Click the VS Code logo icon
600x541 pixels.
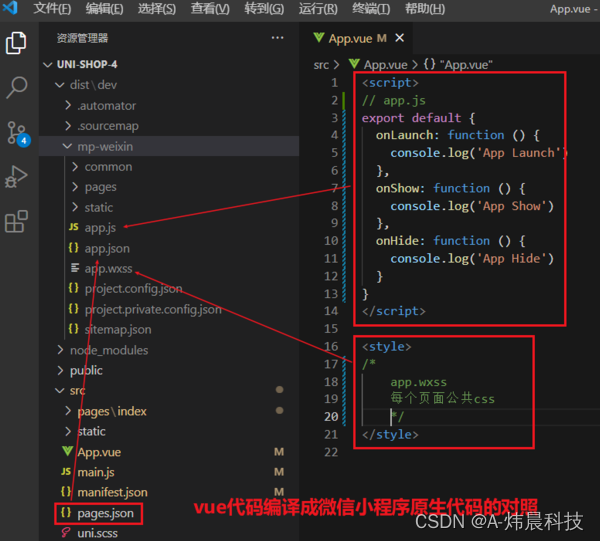[10, 7]
